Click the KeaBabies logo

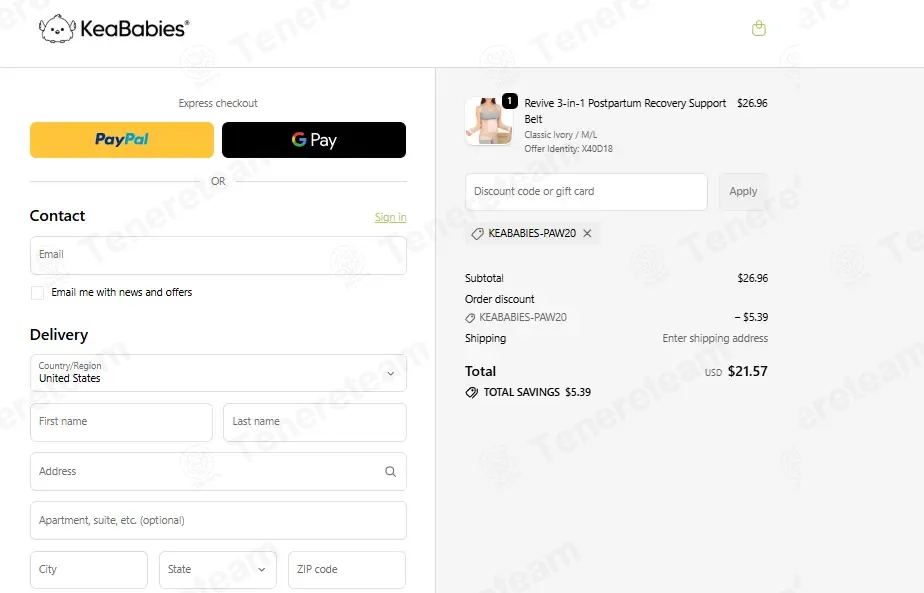tap(114, 28)
